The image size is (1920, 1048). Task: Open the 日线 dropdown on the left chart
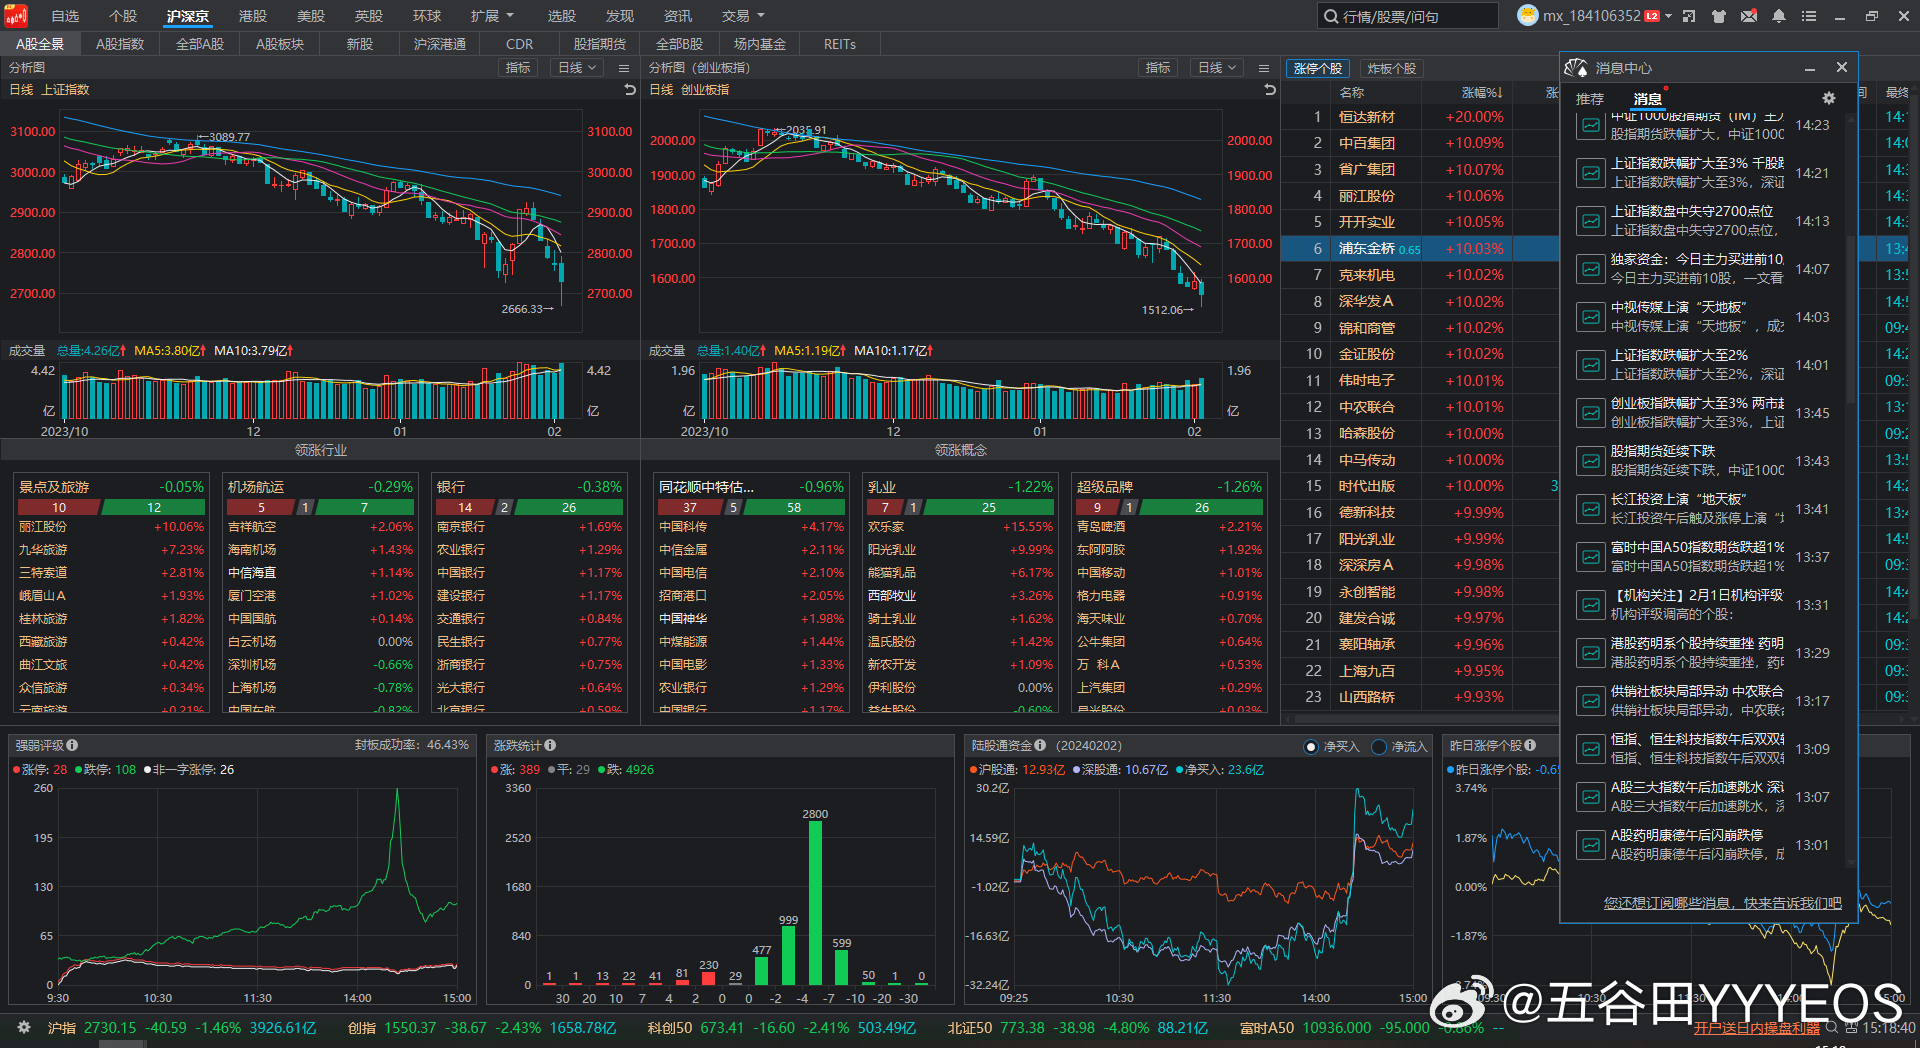pyautogui.click(x=576, y=67)
